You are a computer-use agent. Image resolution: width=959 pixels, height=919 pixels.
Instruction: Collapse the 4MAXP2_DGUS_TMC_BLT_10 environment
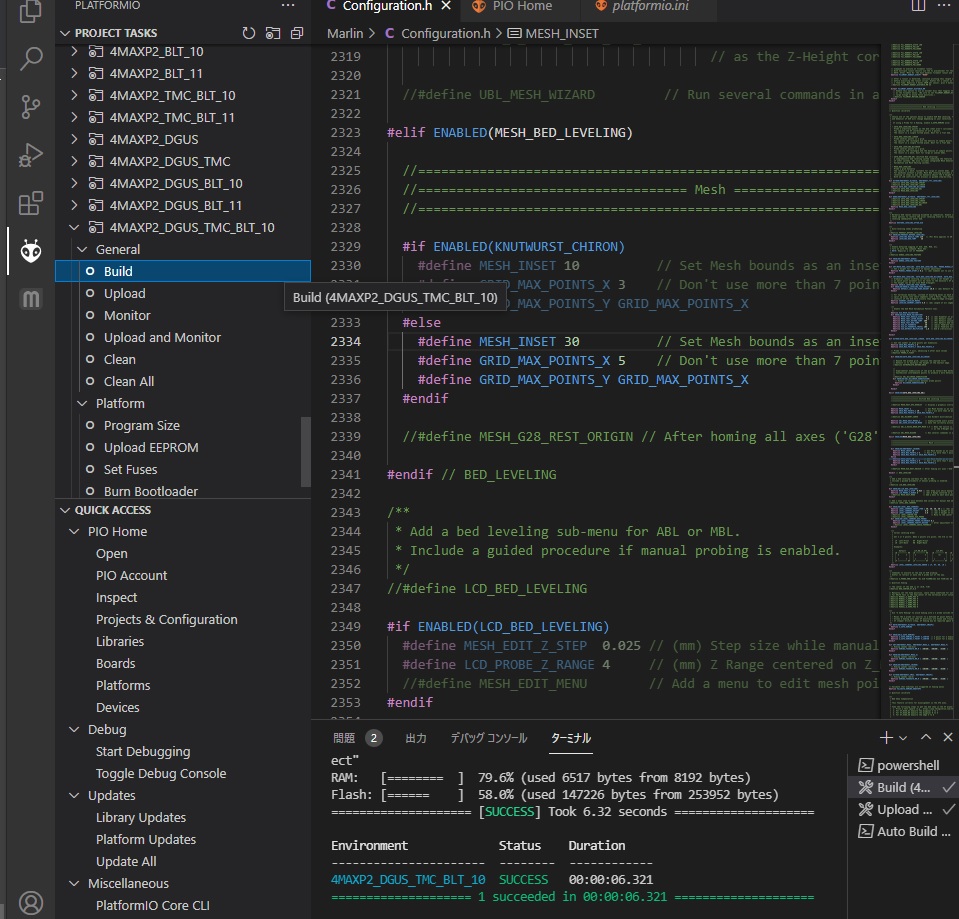click(x=74, y=227)
